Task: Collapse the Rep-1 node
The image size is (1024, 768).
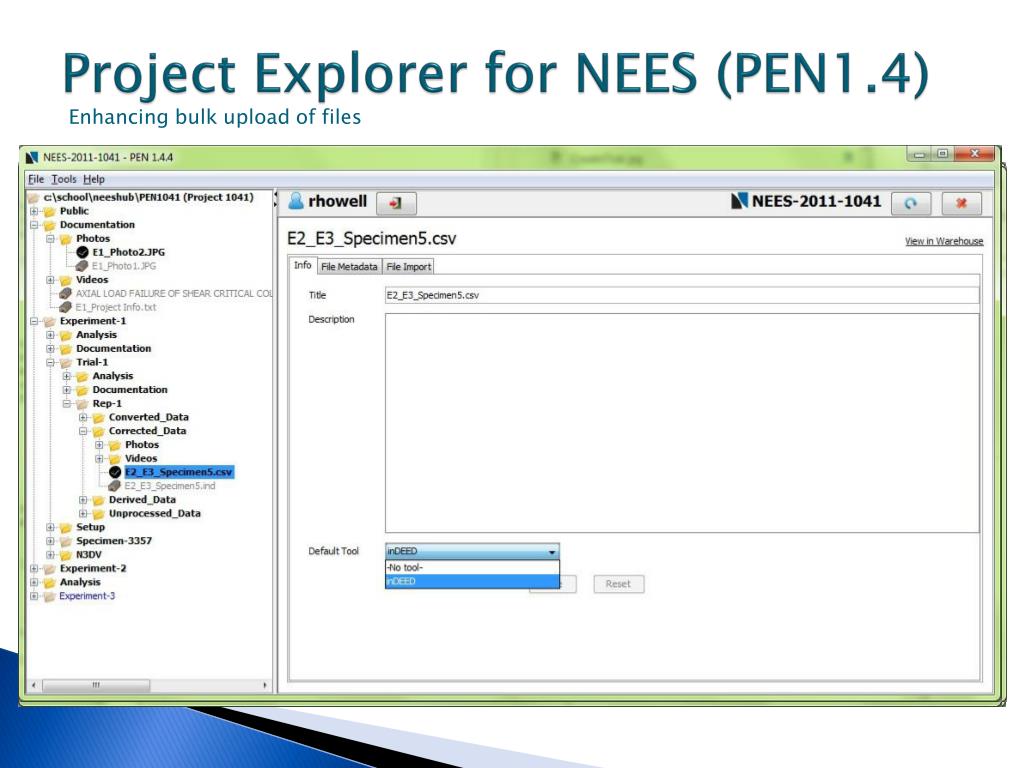Action: click(67, 404)
